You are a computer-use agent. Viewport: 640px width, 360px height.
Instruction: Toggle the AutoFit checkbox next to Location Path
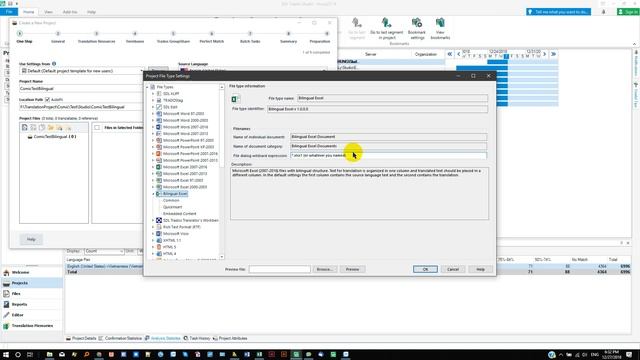[47, 100]
